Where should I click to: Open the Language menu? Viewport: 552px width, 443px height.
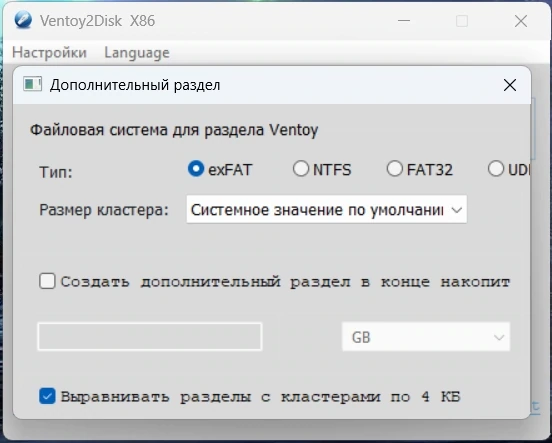pyautogui.click(x=137, y=53)
